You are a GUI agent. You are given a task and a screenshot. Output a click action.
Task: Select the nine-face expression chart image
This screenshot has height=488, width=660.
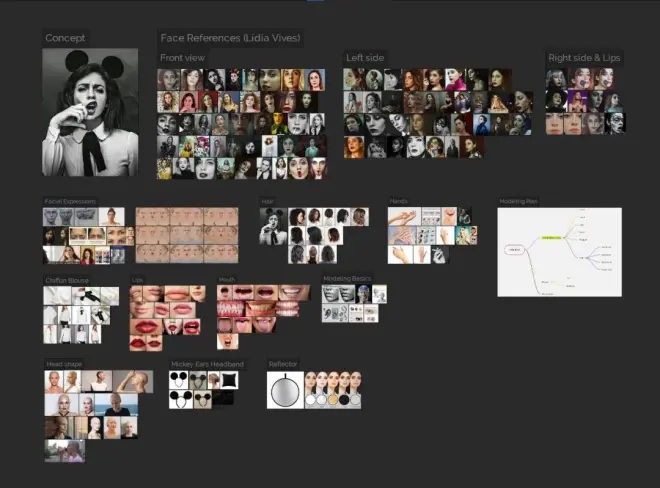click(x=187, y=235)
